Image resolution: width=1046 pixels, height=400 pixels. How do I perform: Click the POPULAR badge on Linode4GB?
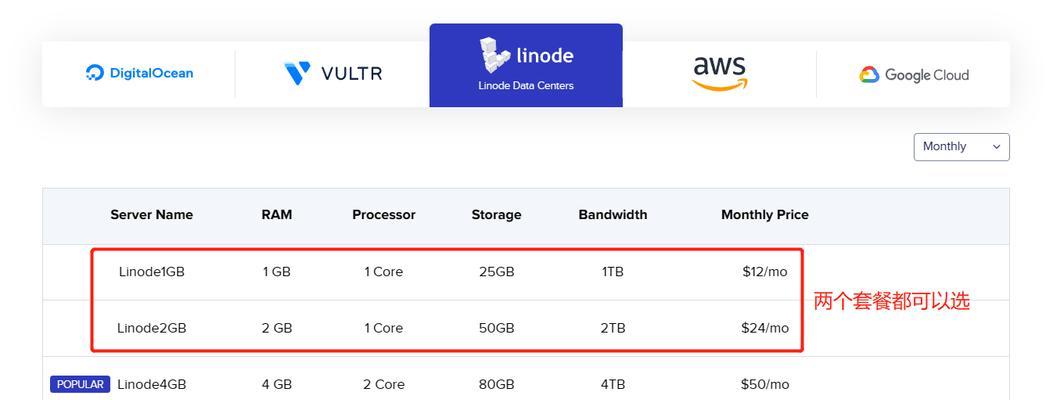coord(80,384)
